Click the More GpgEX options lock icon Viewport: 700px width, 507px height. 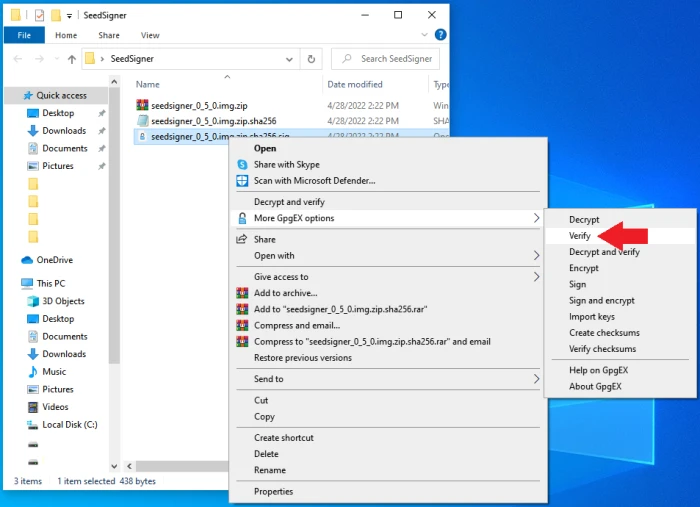tap(241, 218)
